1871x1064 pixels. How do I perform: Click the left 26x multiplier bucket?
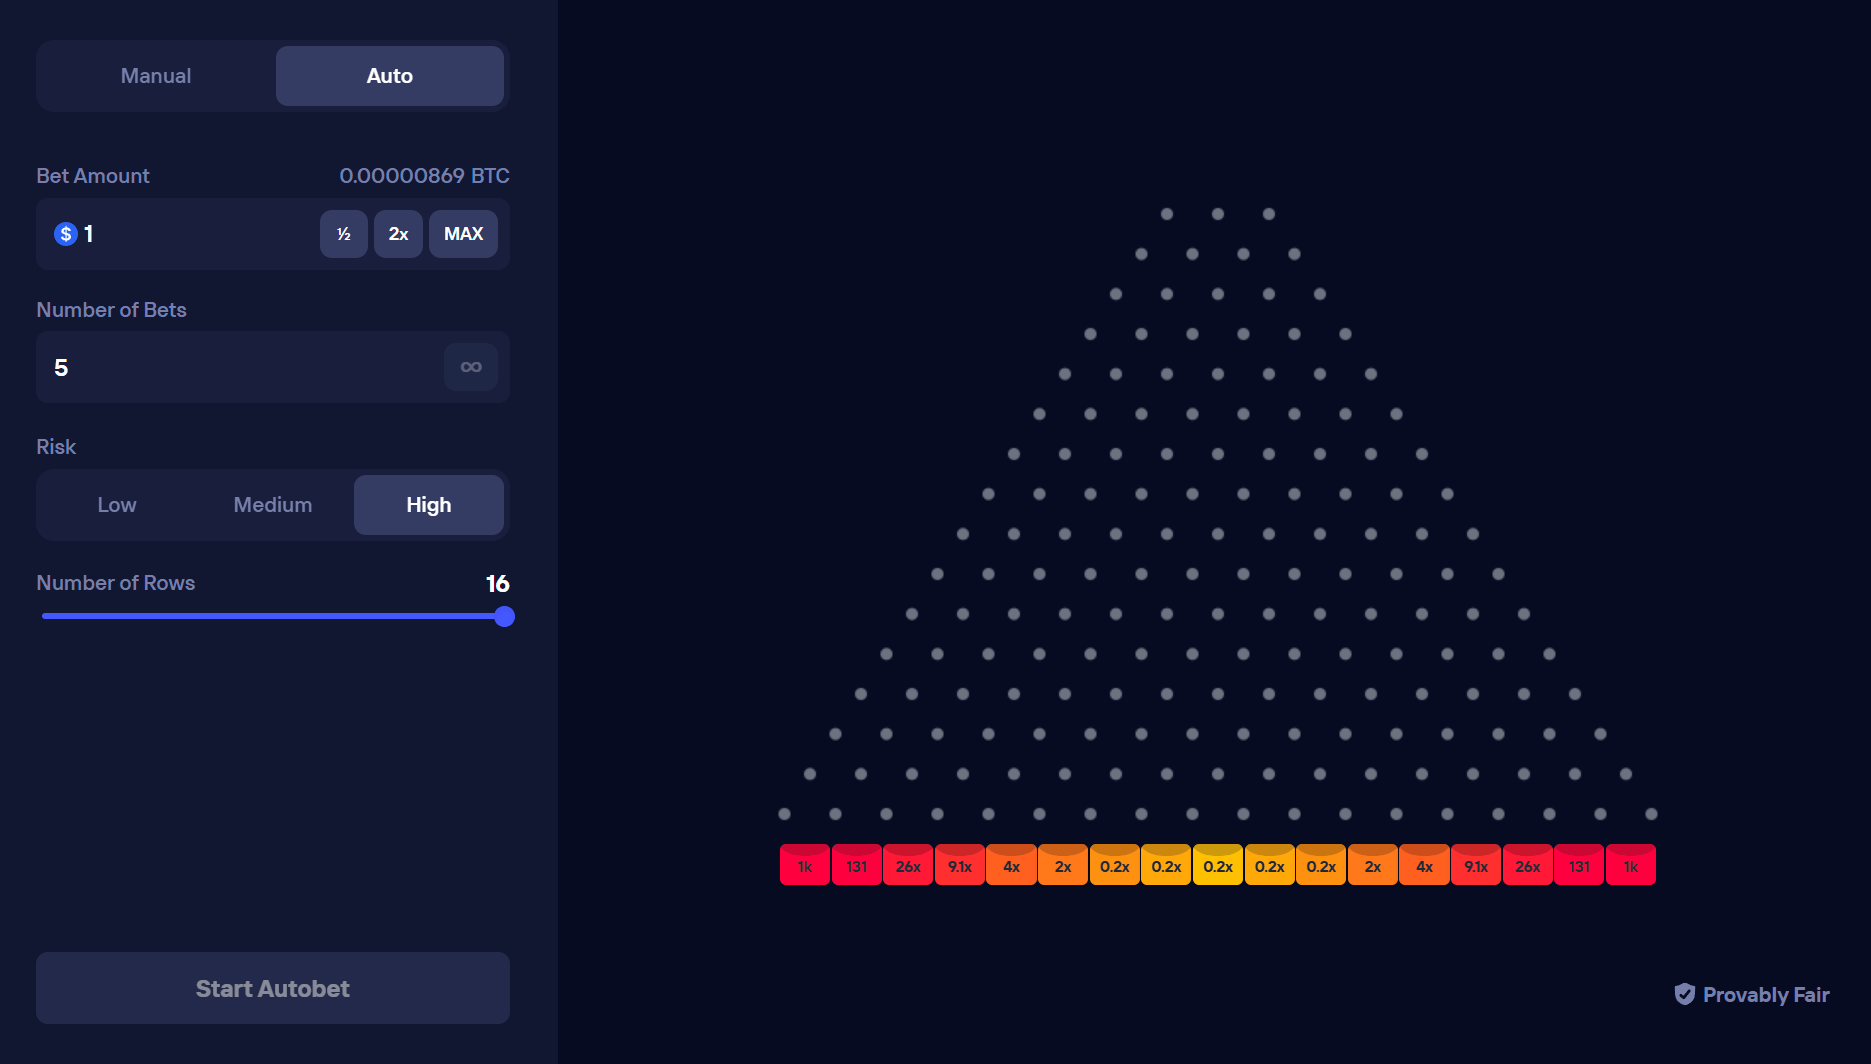tap(908, 866)
